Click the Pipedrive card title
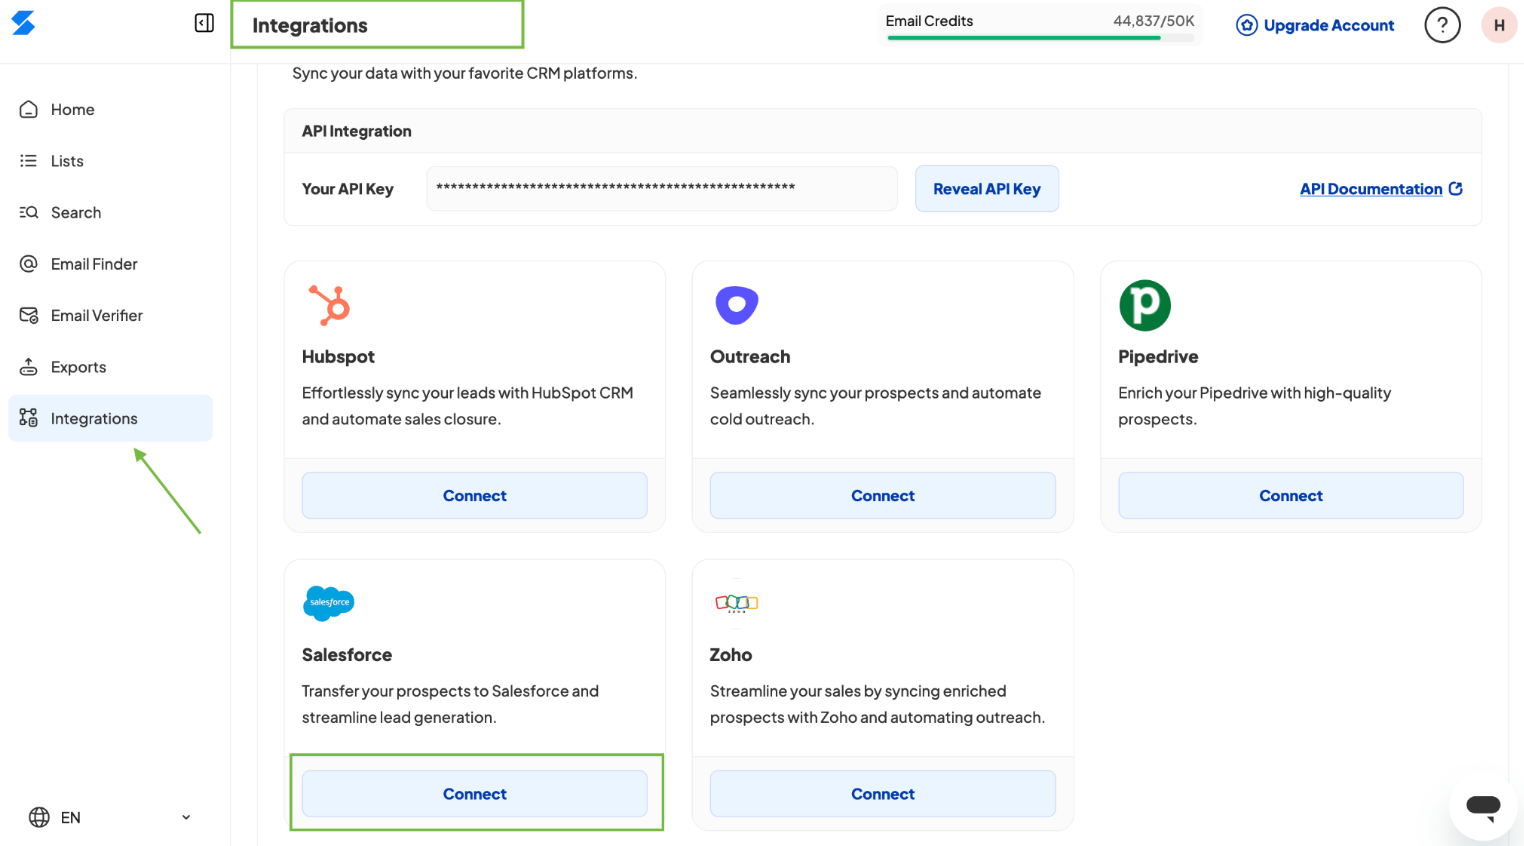1524x846 pixels. (1158, 357)
